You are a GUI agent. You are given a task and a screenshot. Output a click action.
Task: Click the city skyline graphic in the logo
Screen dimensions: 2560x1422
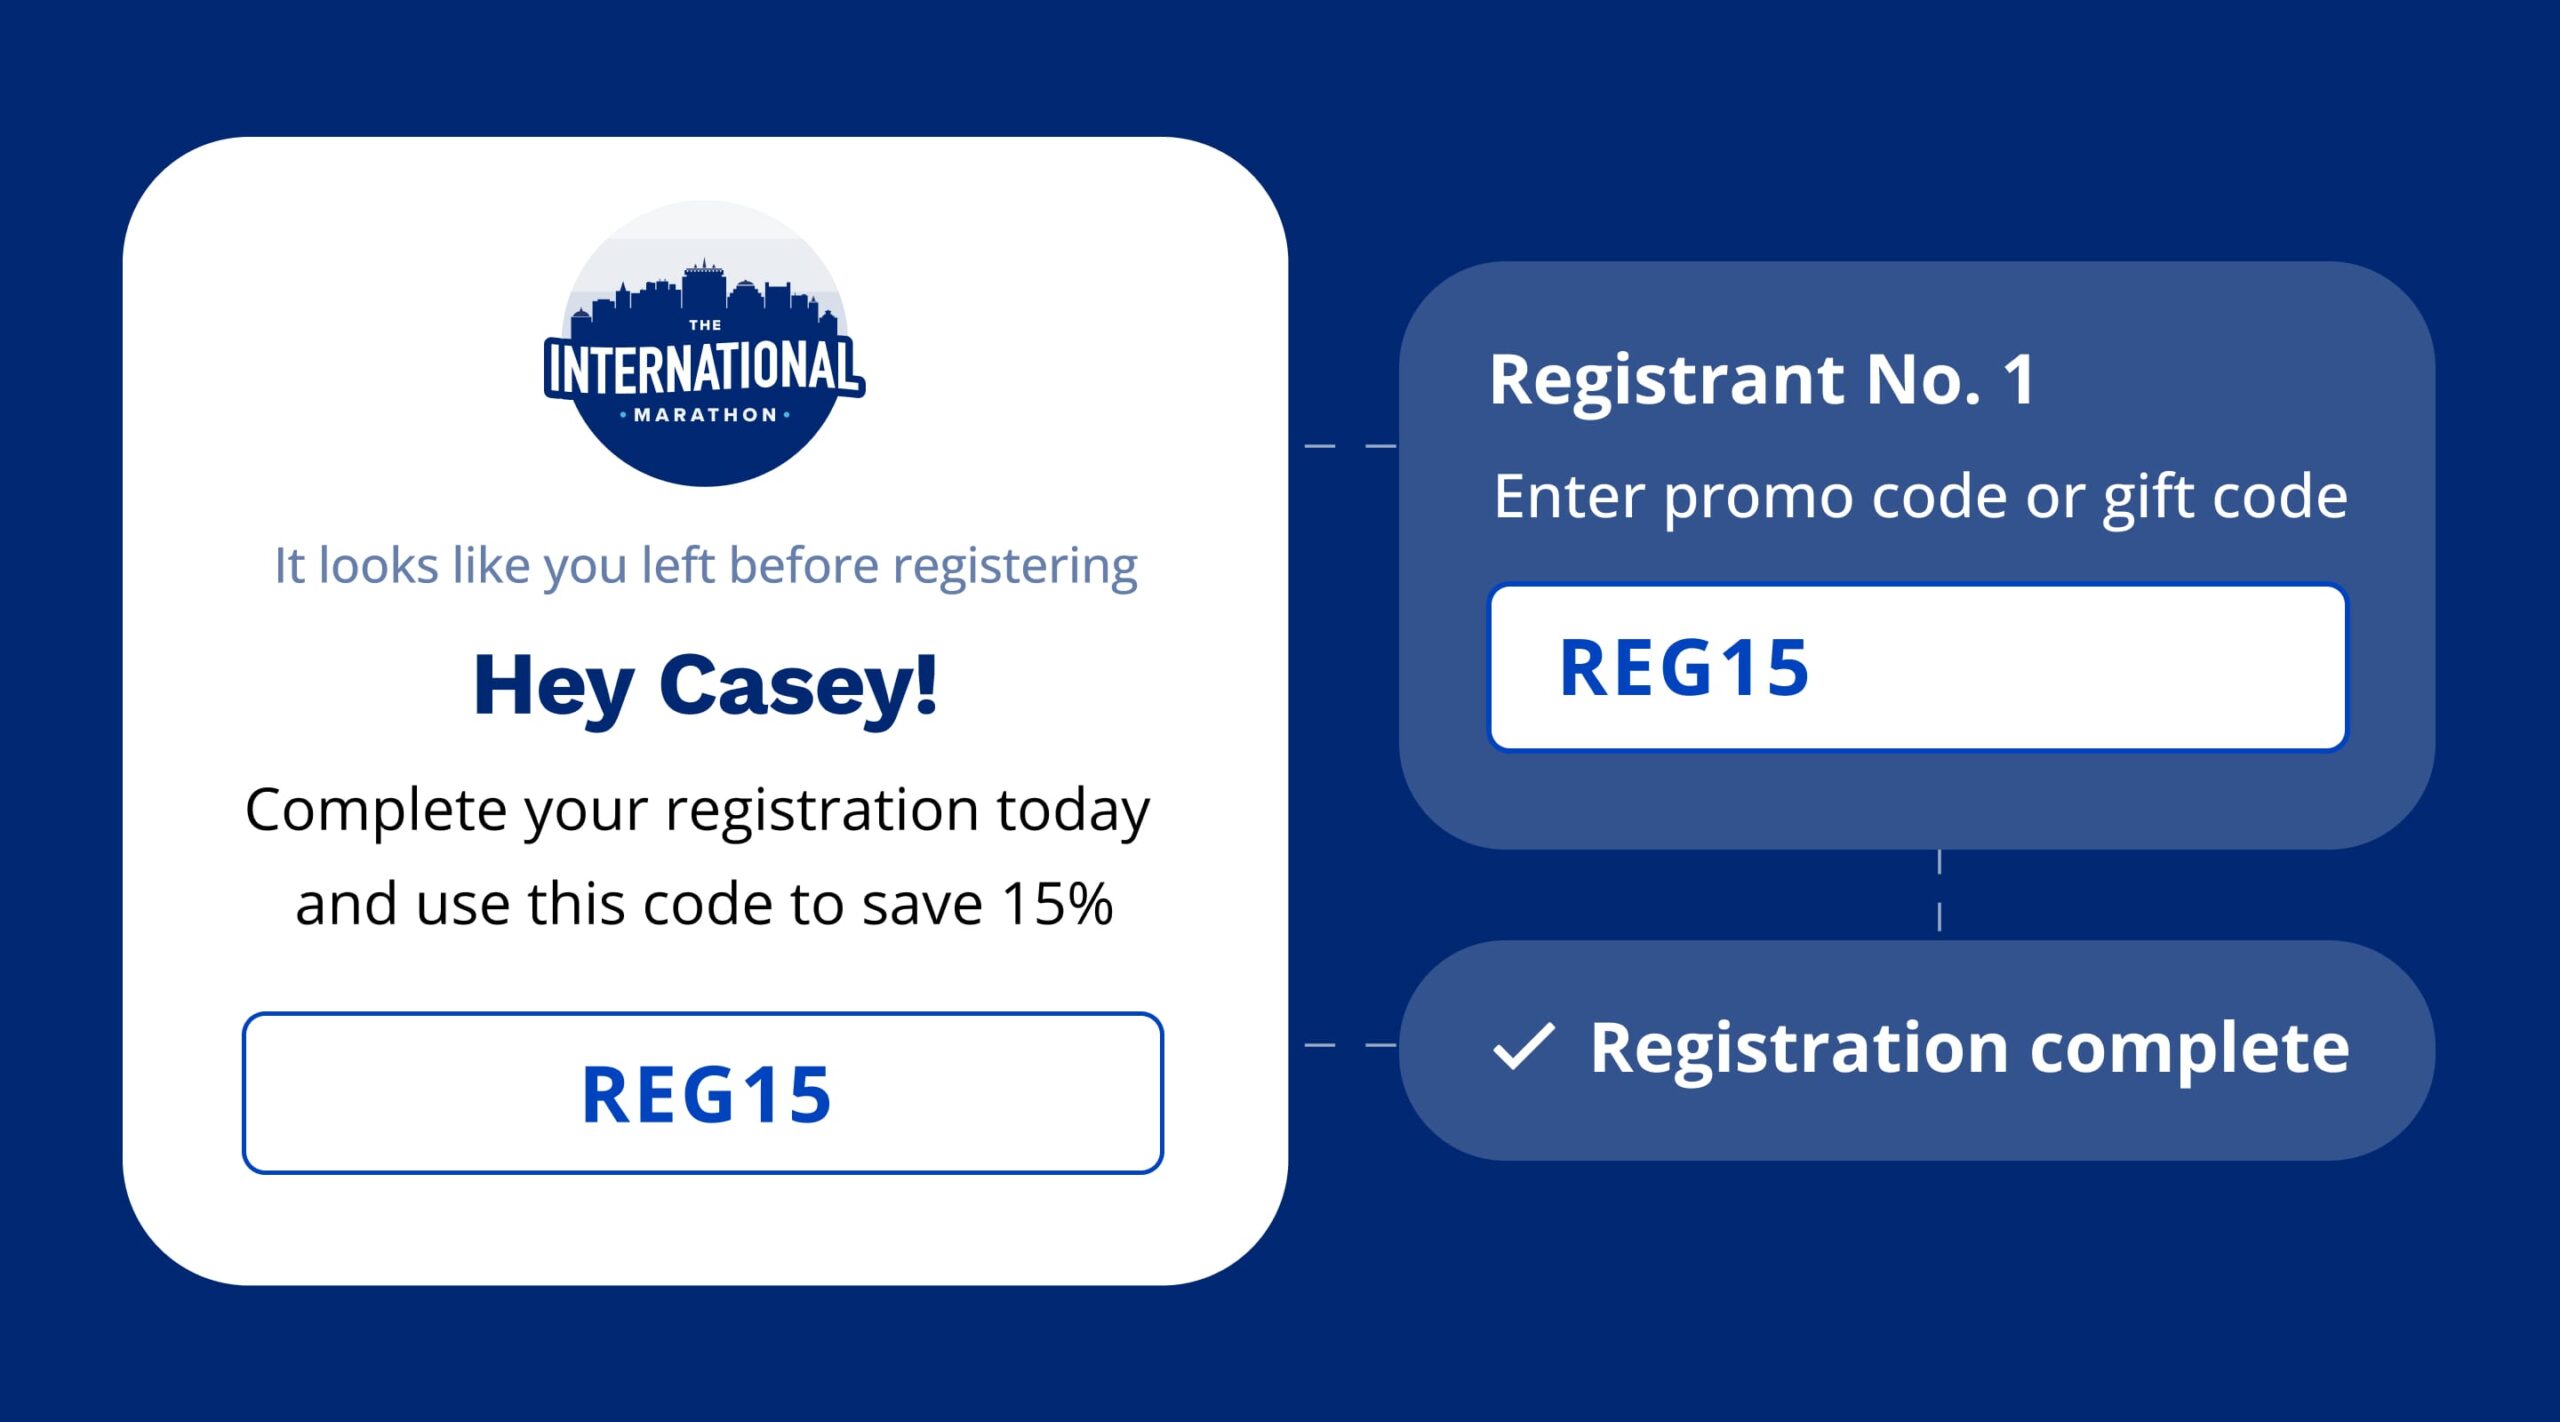705,290
